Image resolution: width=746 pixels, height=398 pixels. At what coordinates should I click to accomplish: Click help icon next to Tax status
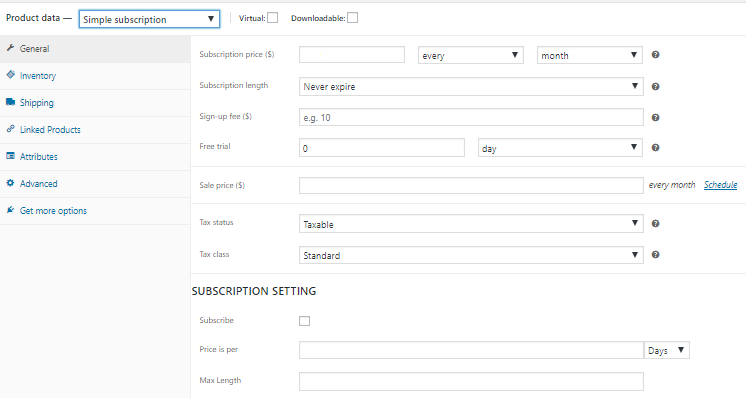pos(655,223)
